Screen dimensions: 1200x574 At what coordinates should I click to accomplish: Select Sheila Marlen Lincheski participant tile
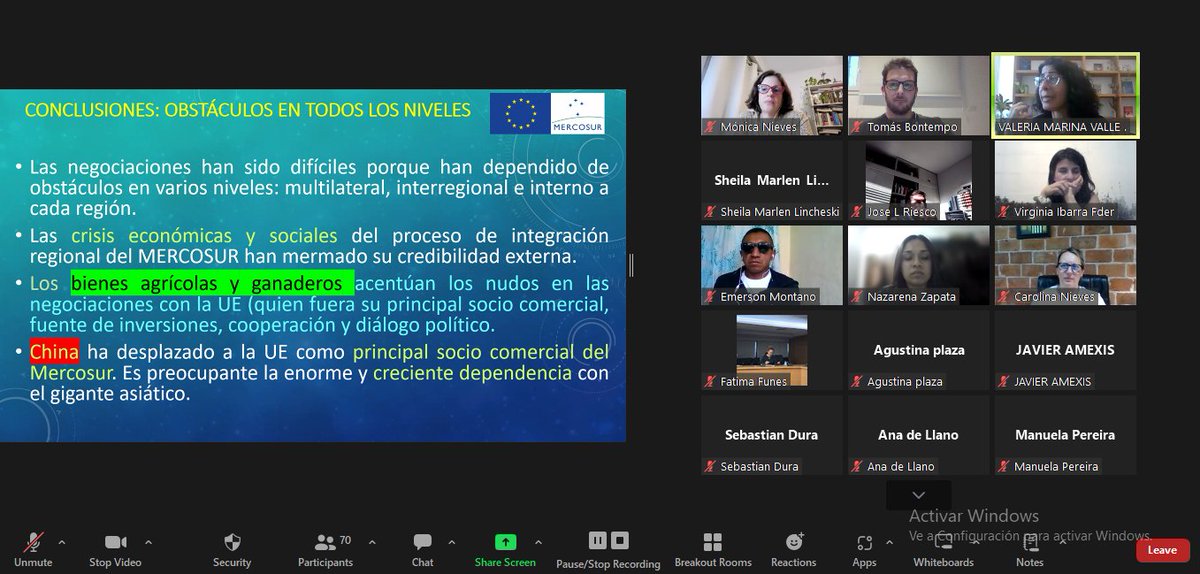pyautogui.click(x=772, y=180)
